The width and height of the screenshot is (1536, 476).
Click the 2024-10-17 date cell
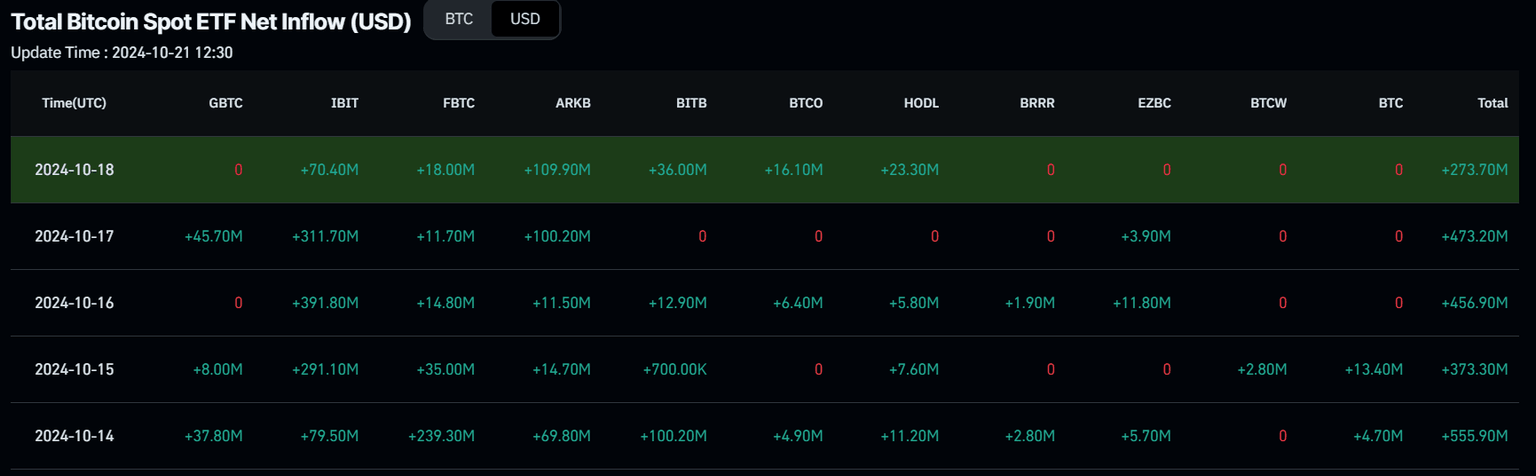coord(74,236)
